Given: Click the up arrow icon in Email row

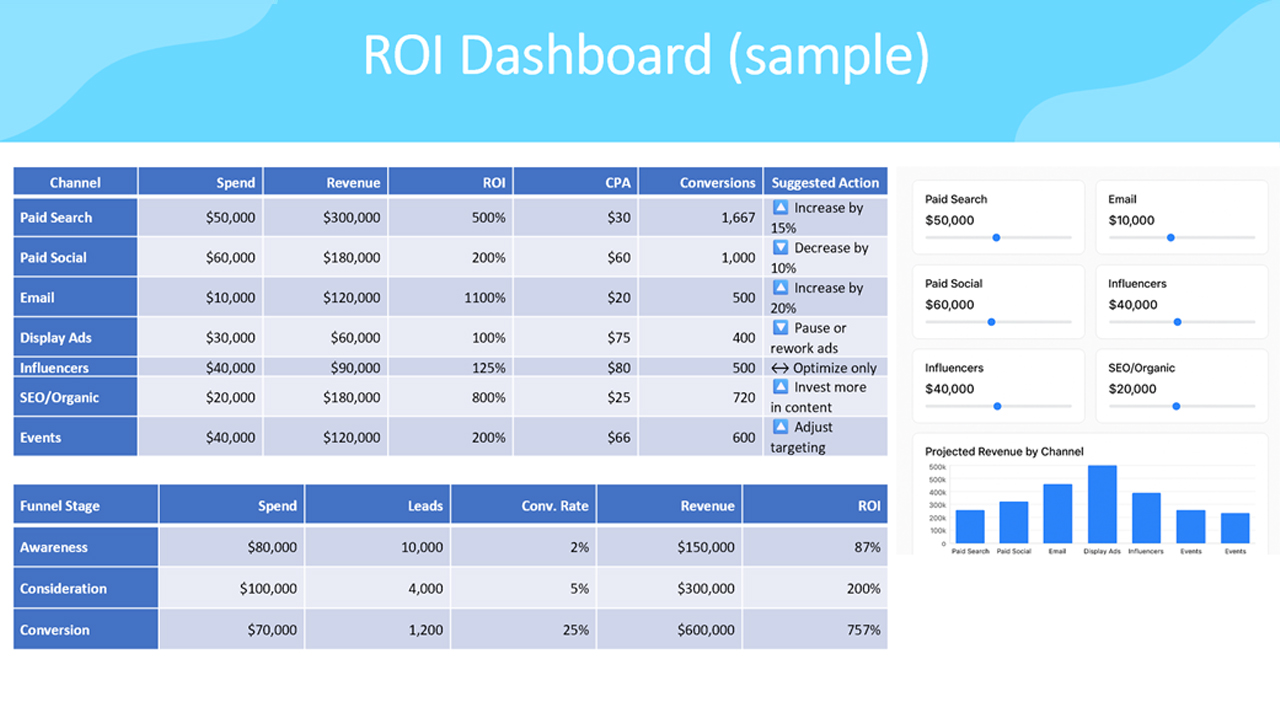Looking at the screenshot, I should (x=781, y=288).
